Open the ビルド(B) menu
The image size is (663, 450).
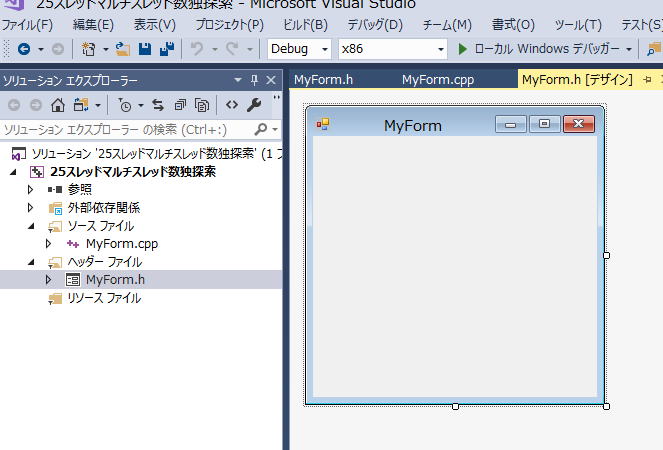305,25
